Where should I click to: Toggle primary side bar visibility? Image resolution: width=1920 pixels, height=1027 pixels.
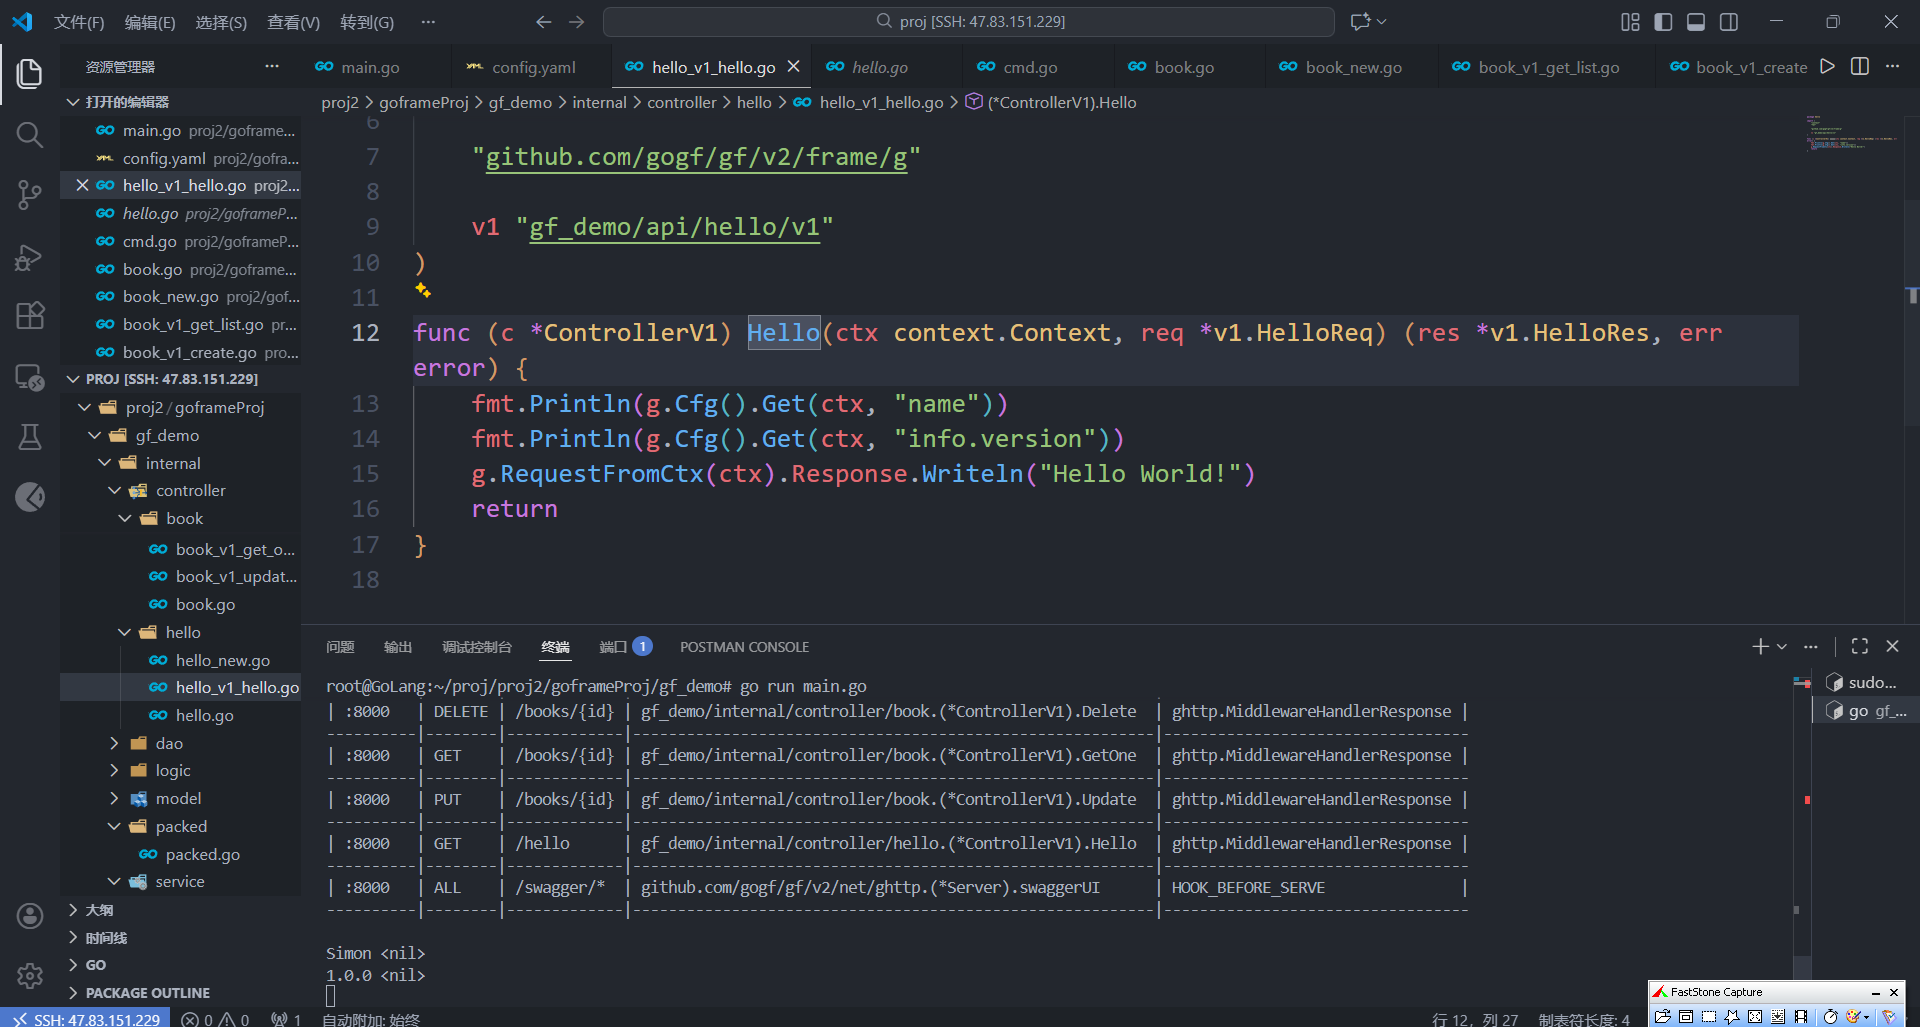click(1663, 22)
